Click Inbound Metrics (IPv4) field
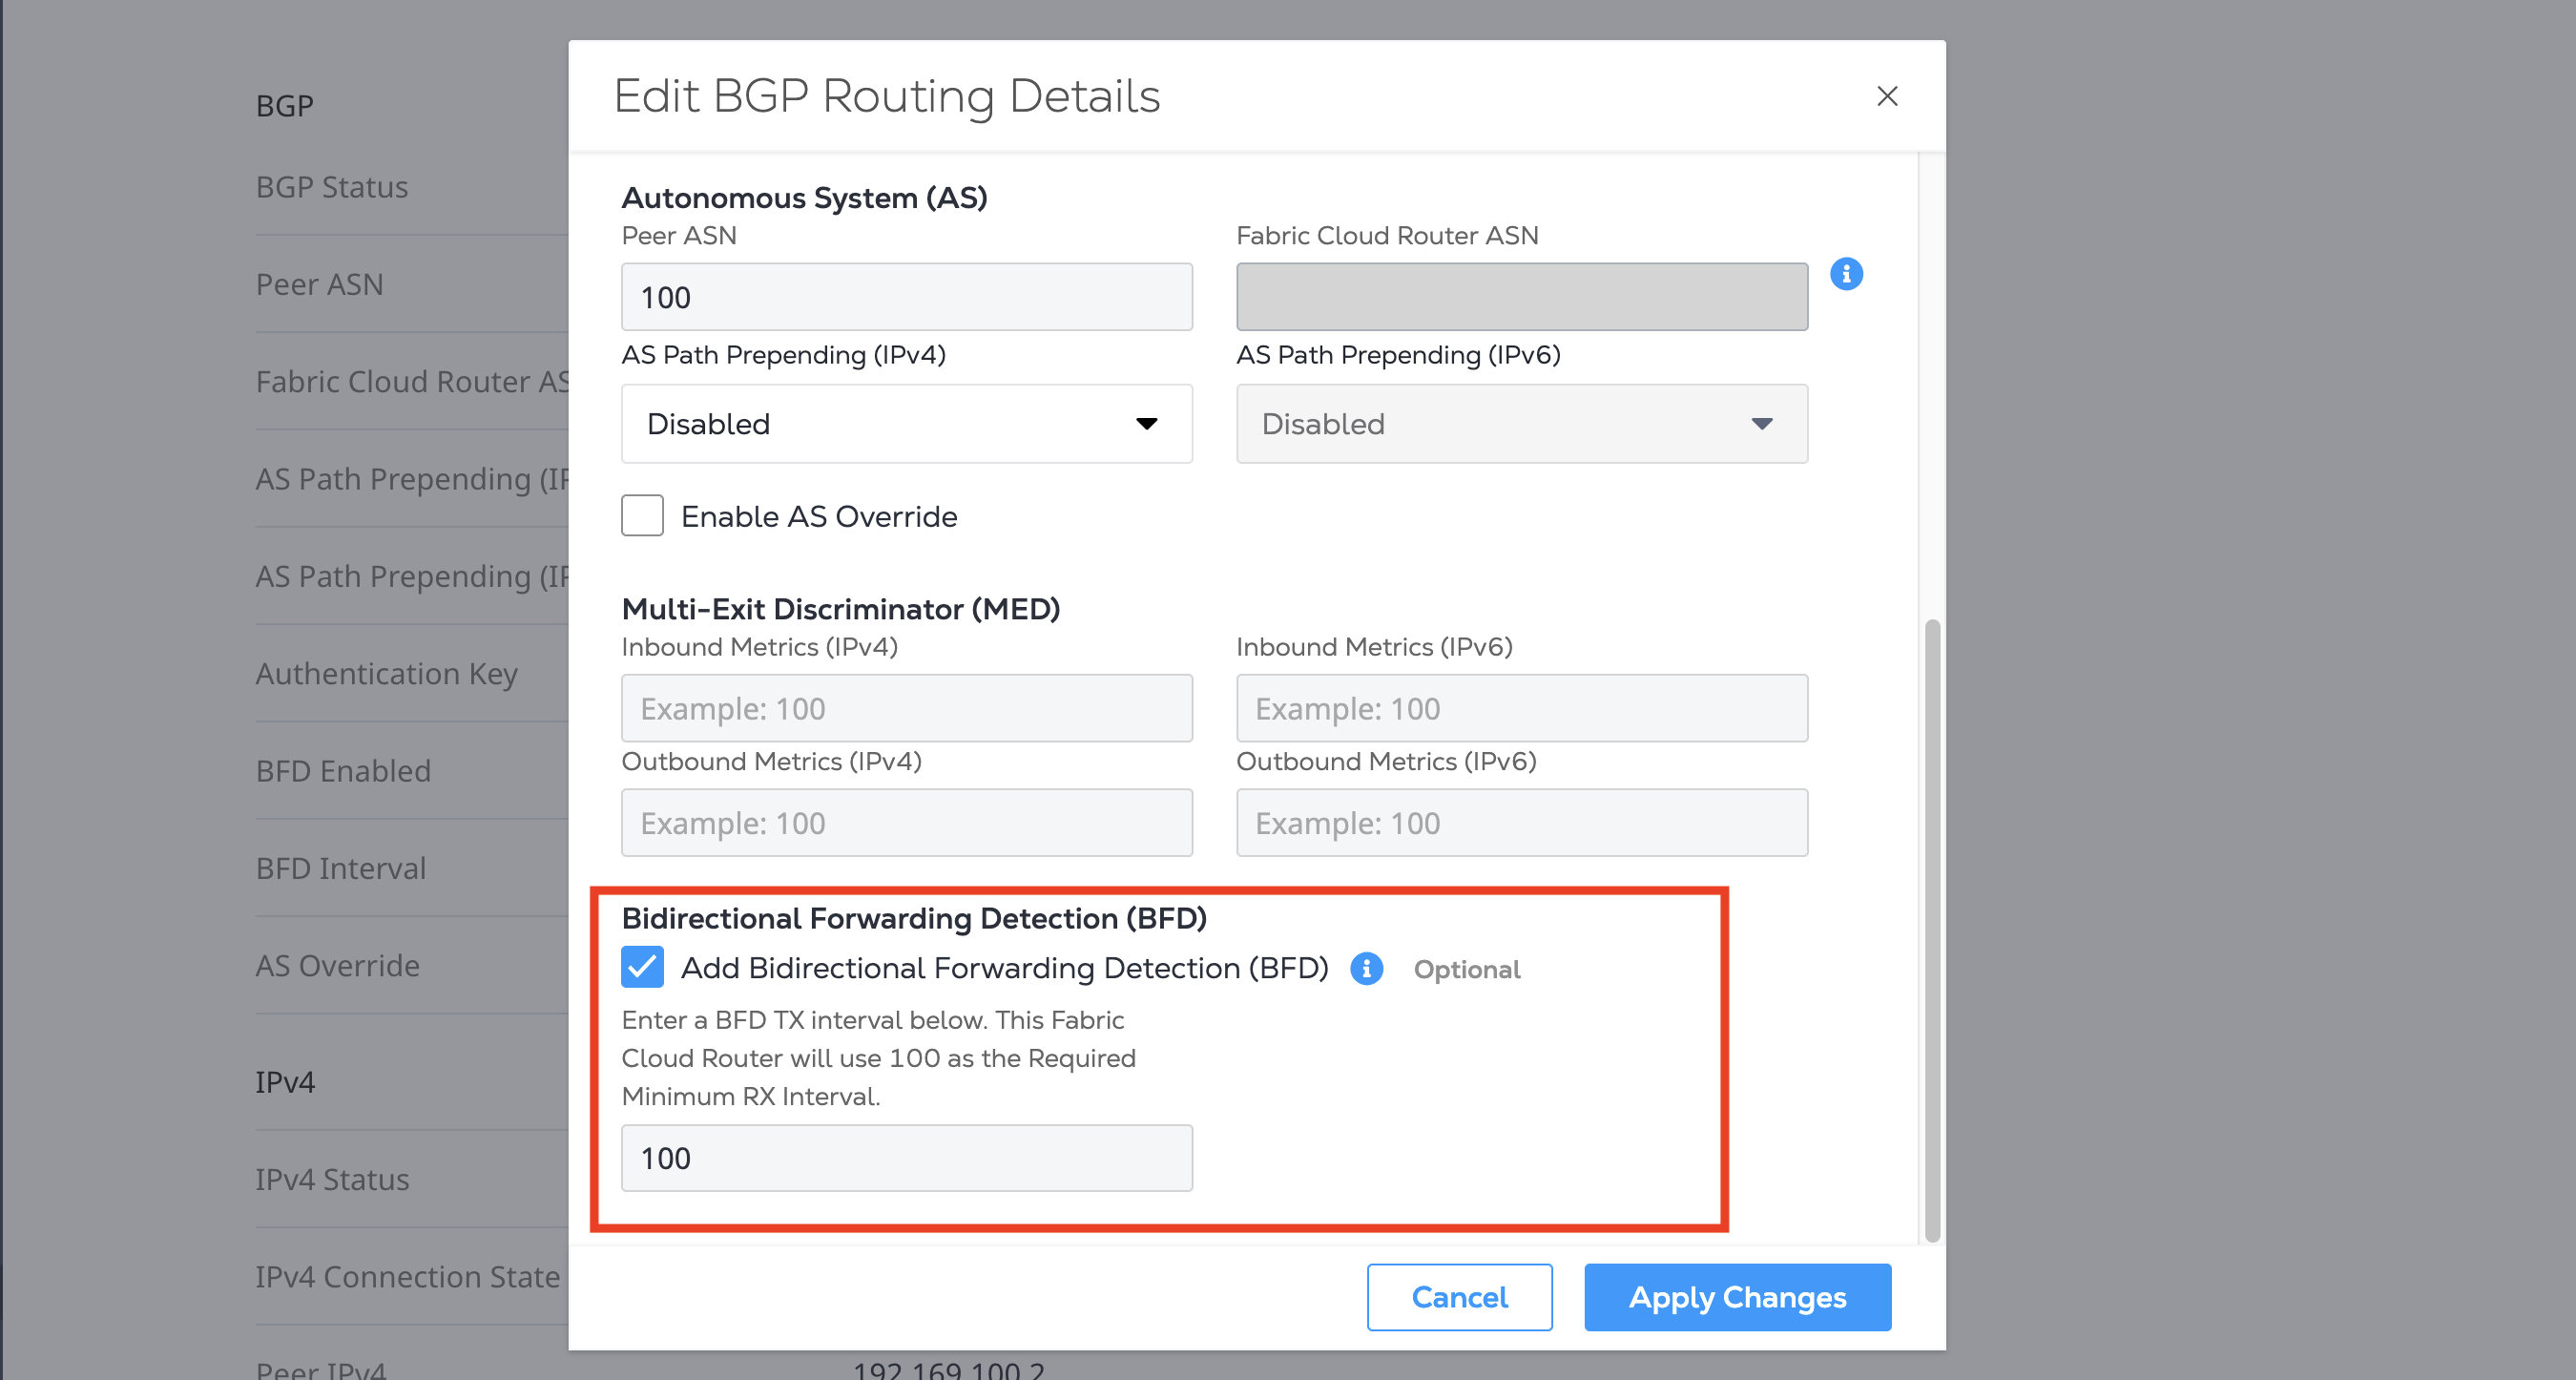 tap(906, 708)
